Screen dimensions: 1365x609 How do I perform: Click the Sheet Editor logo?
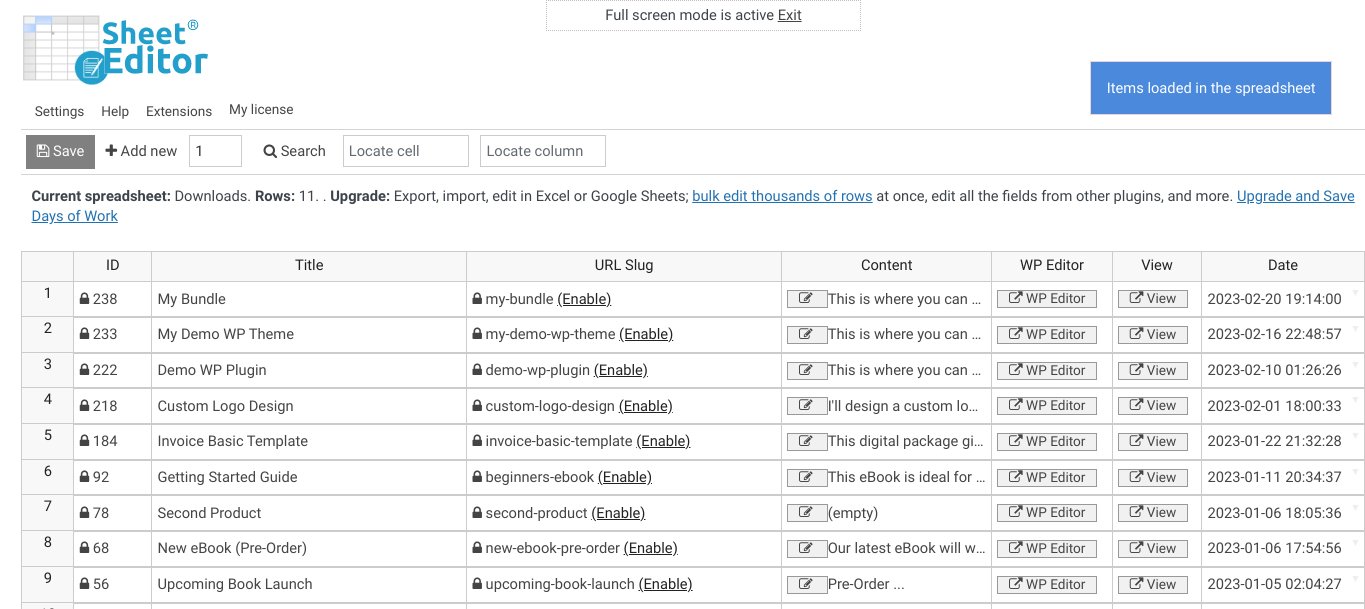115,50
